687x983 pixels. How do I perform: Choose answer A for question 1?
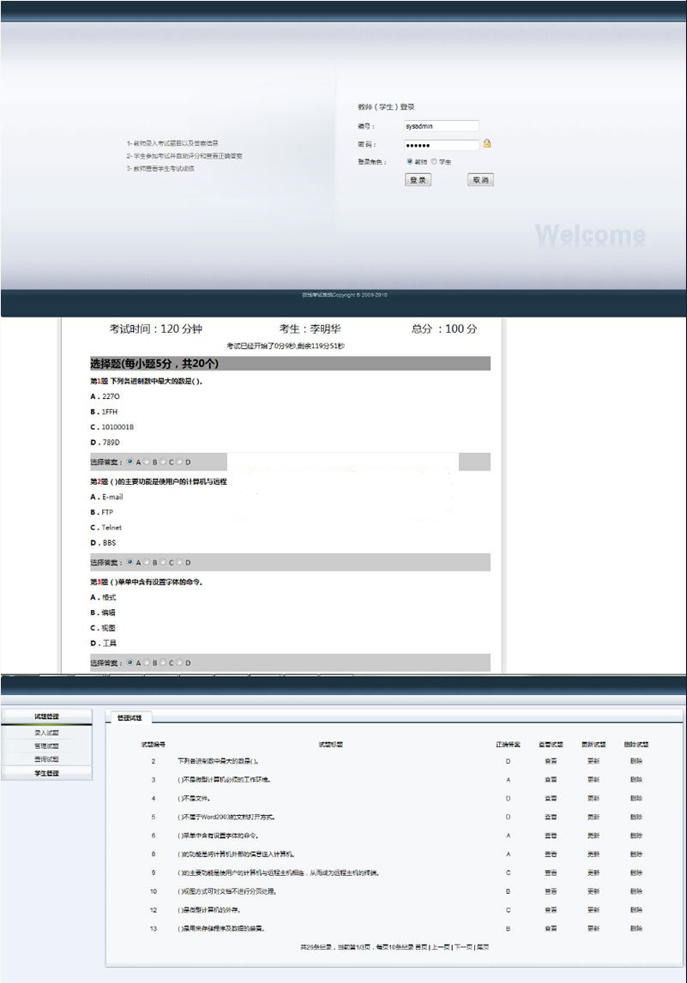(x=130, y=462)
